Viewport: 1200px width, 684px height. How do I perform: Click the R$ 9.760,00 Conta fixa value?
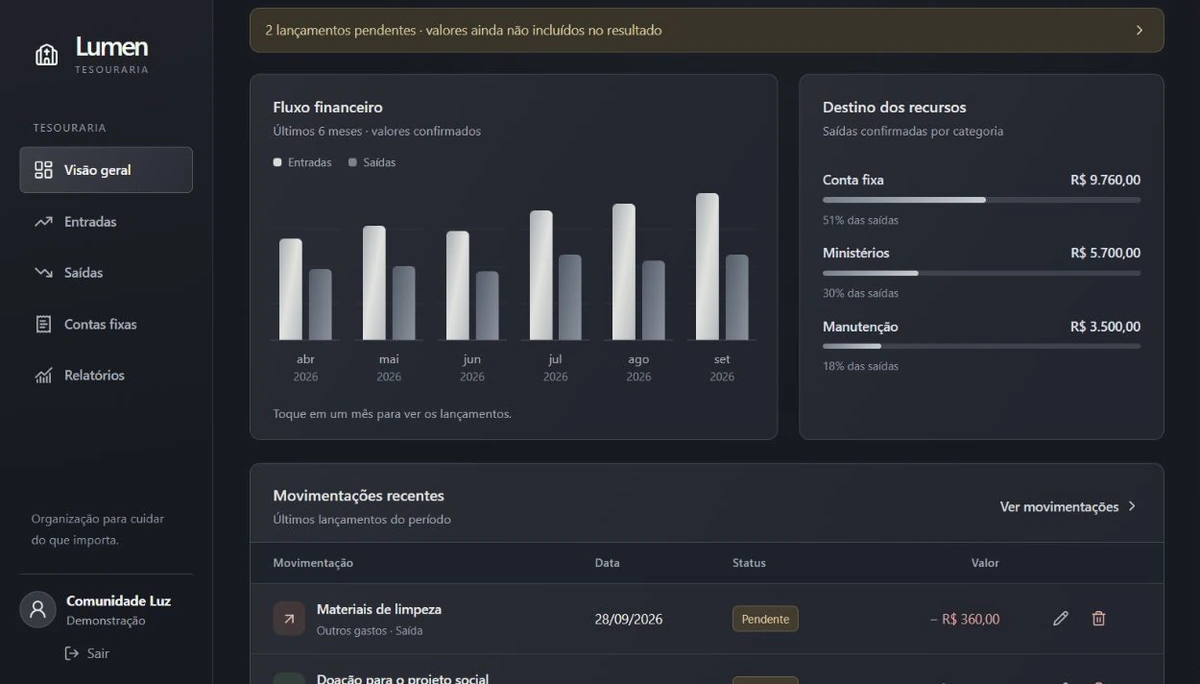coord(1105,180)
